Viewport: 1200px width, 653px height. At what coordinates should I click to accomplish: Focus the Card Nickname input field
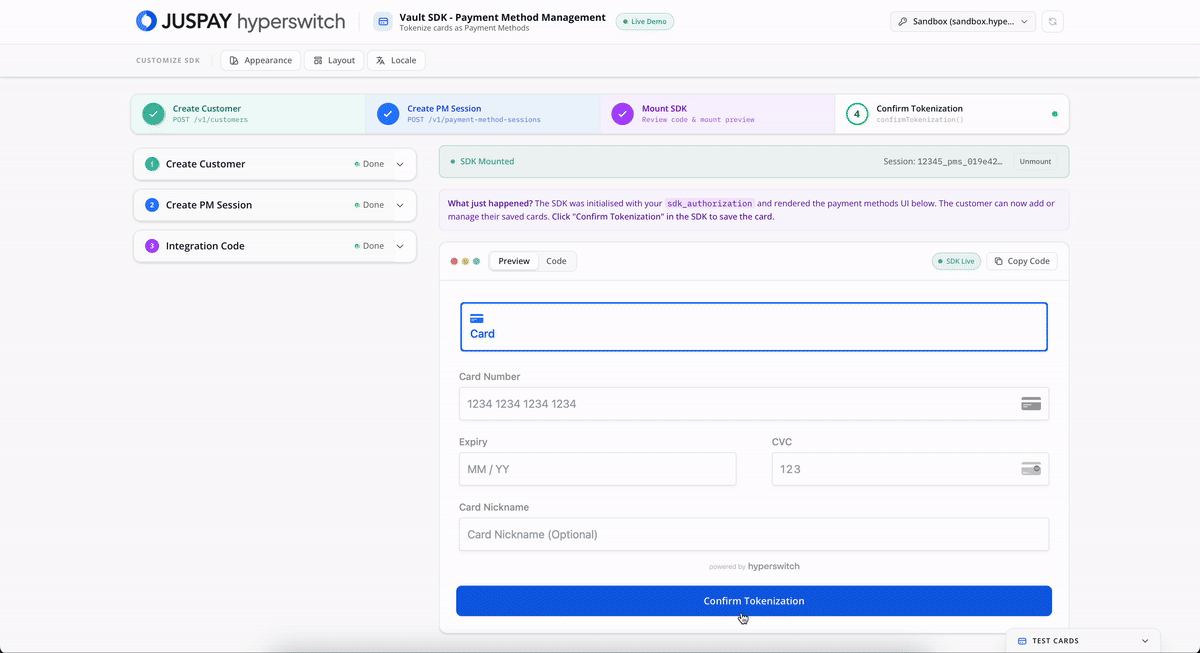[754, 534]
